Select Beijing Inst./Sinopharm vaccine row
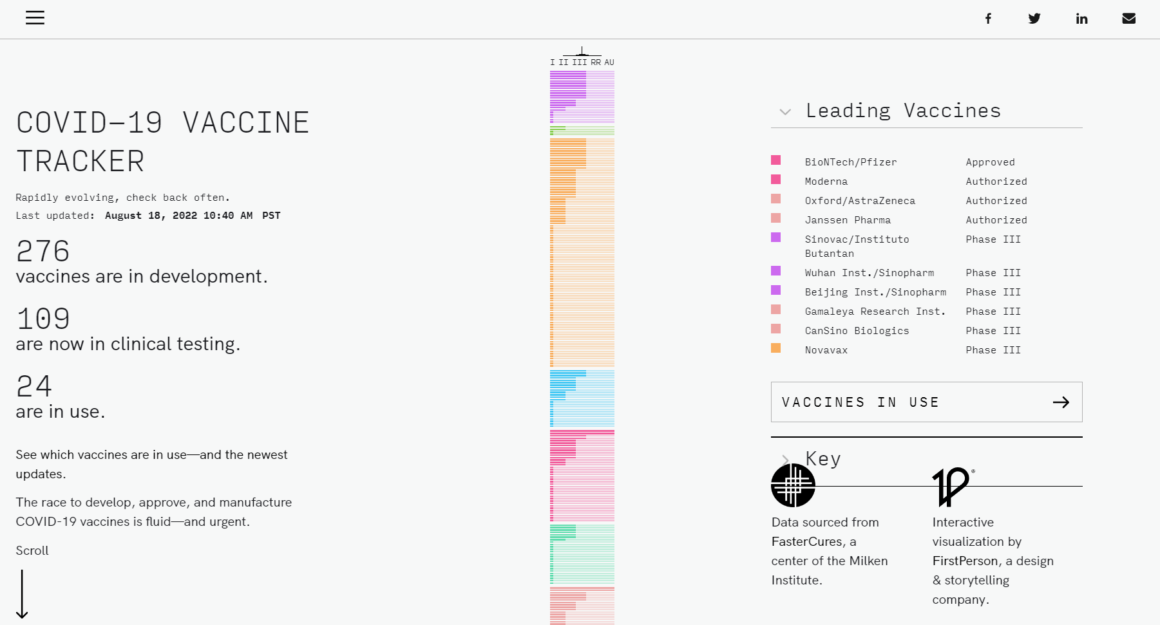The height and width of the screenshot is (625, 1160). [926, 292]
